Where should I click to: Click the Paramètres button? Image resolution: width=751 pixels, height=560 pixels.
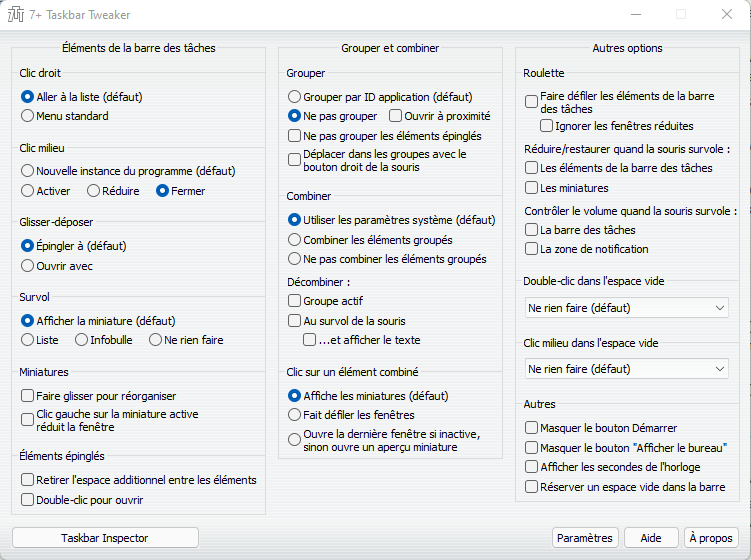click(x=585, y=538)
